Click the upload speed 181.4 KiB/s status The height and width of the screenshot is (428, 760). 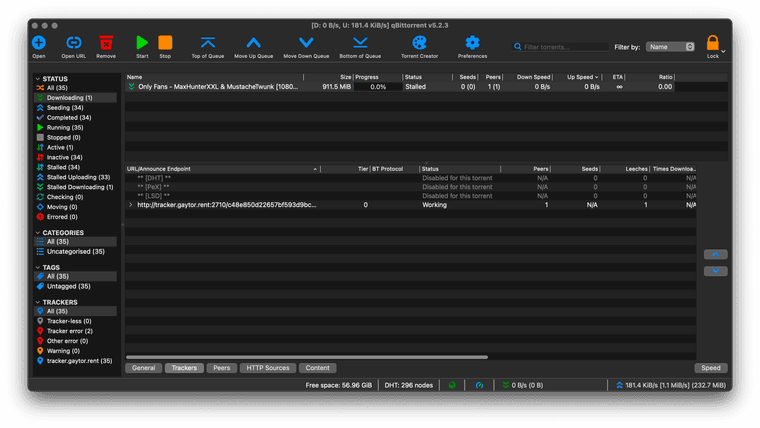(671, 385)
